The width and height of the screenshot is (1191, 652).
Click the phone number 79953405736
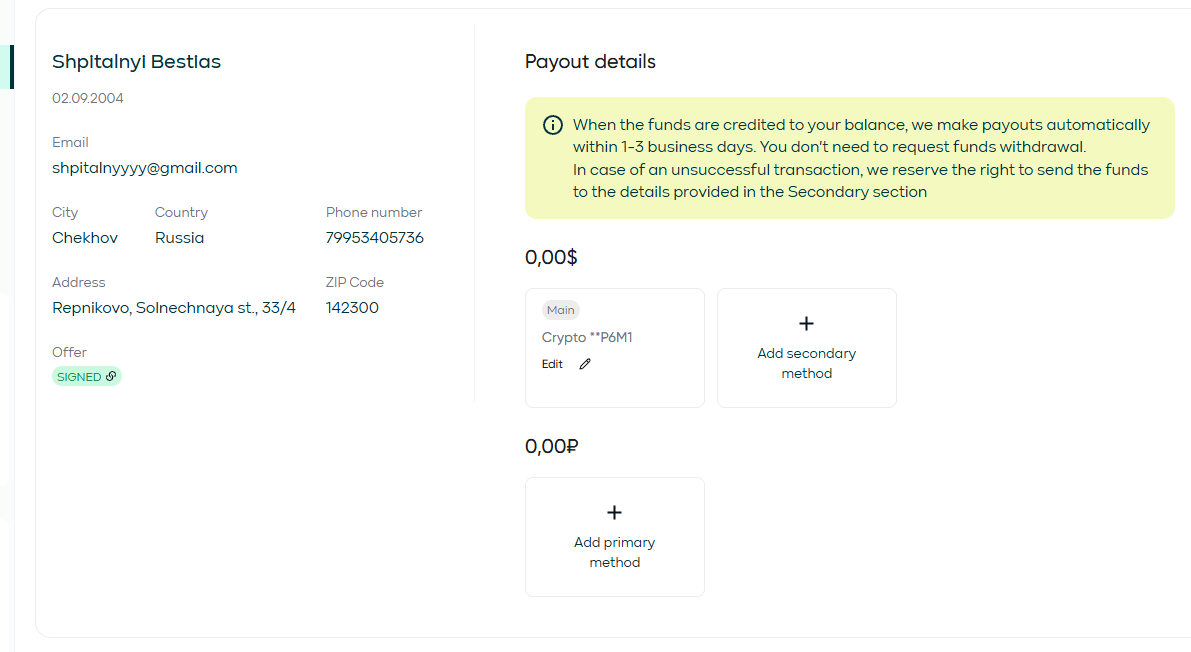coord(375,238)
